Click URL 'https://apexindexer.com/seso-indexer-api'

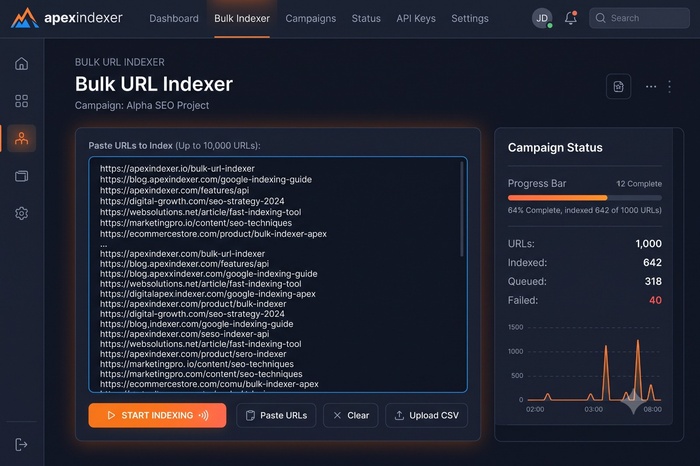184,334
